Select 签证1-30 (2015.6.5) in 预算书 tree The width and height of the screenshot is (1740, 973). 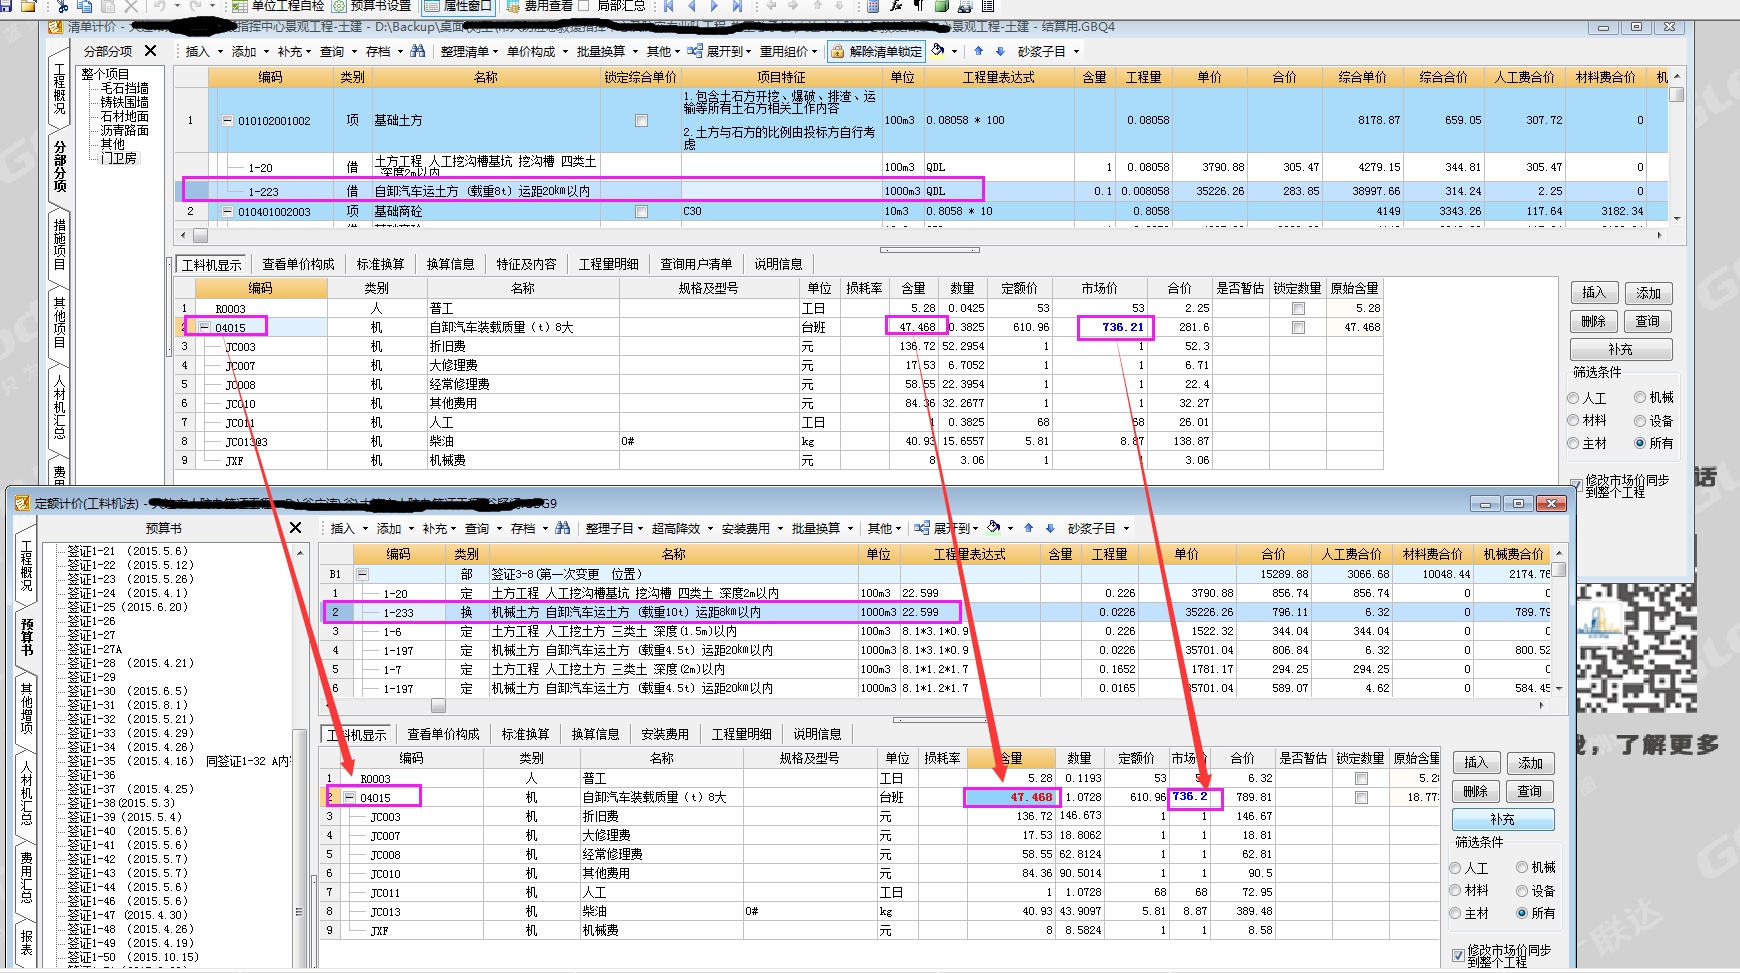coord(127,691)
